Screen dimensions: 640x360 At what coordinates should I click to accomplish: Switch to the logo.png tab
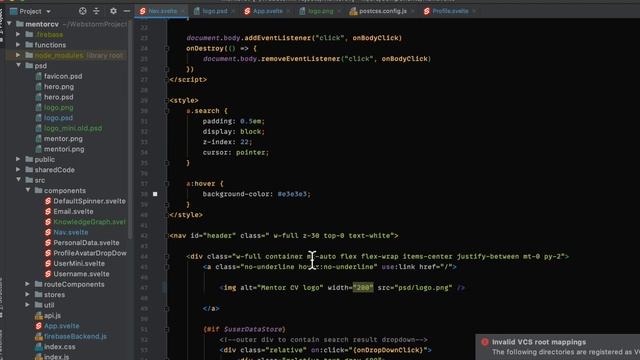320,11
